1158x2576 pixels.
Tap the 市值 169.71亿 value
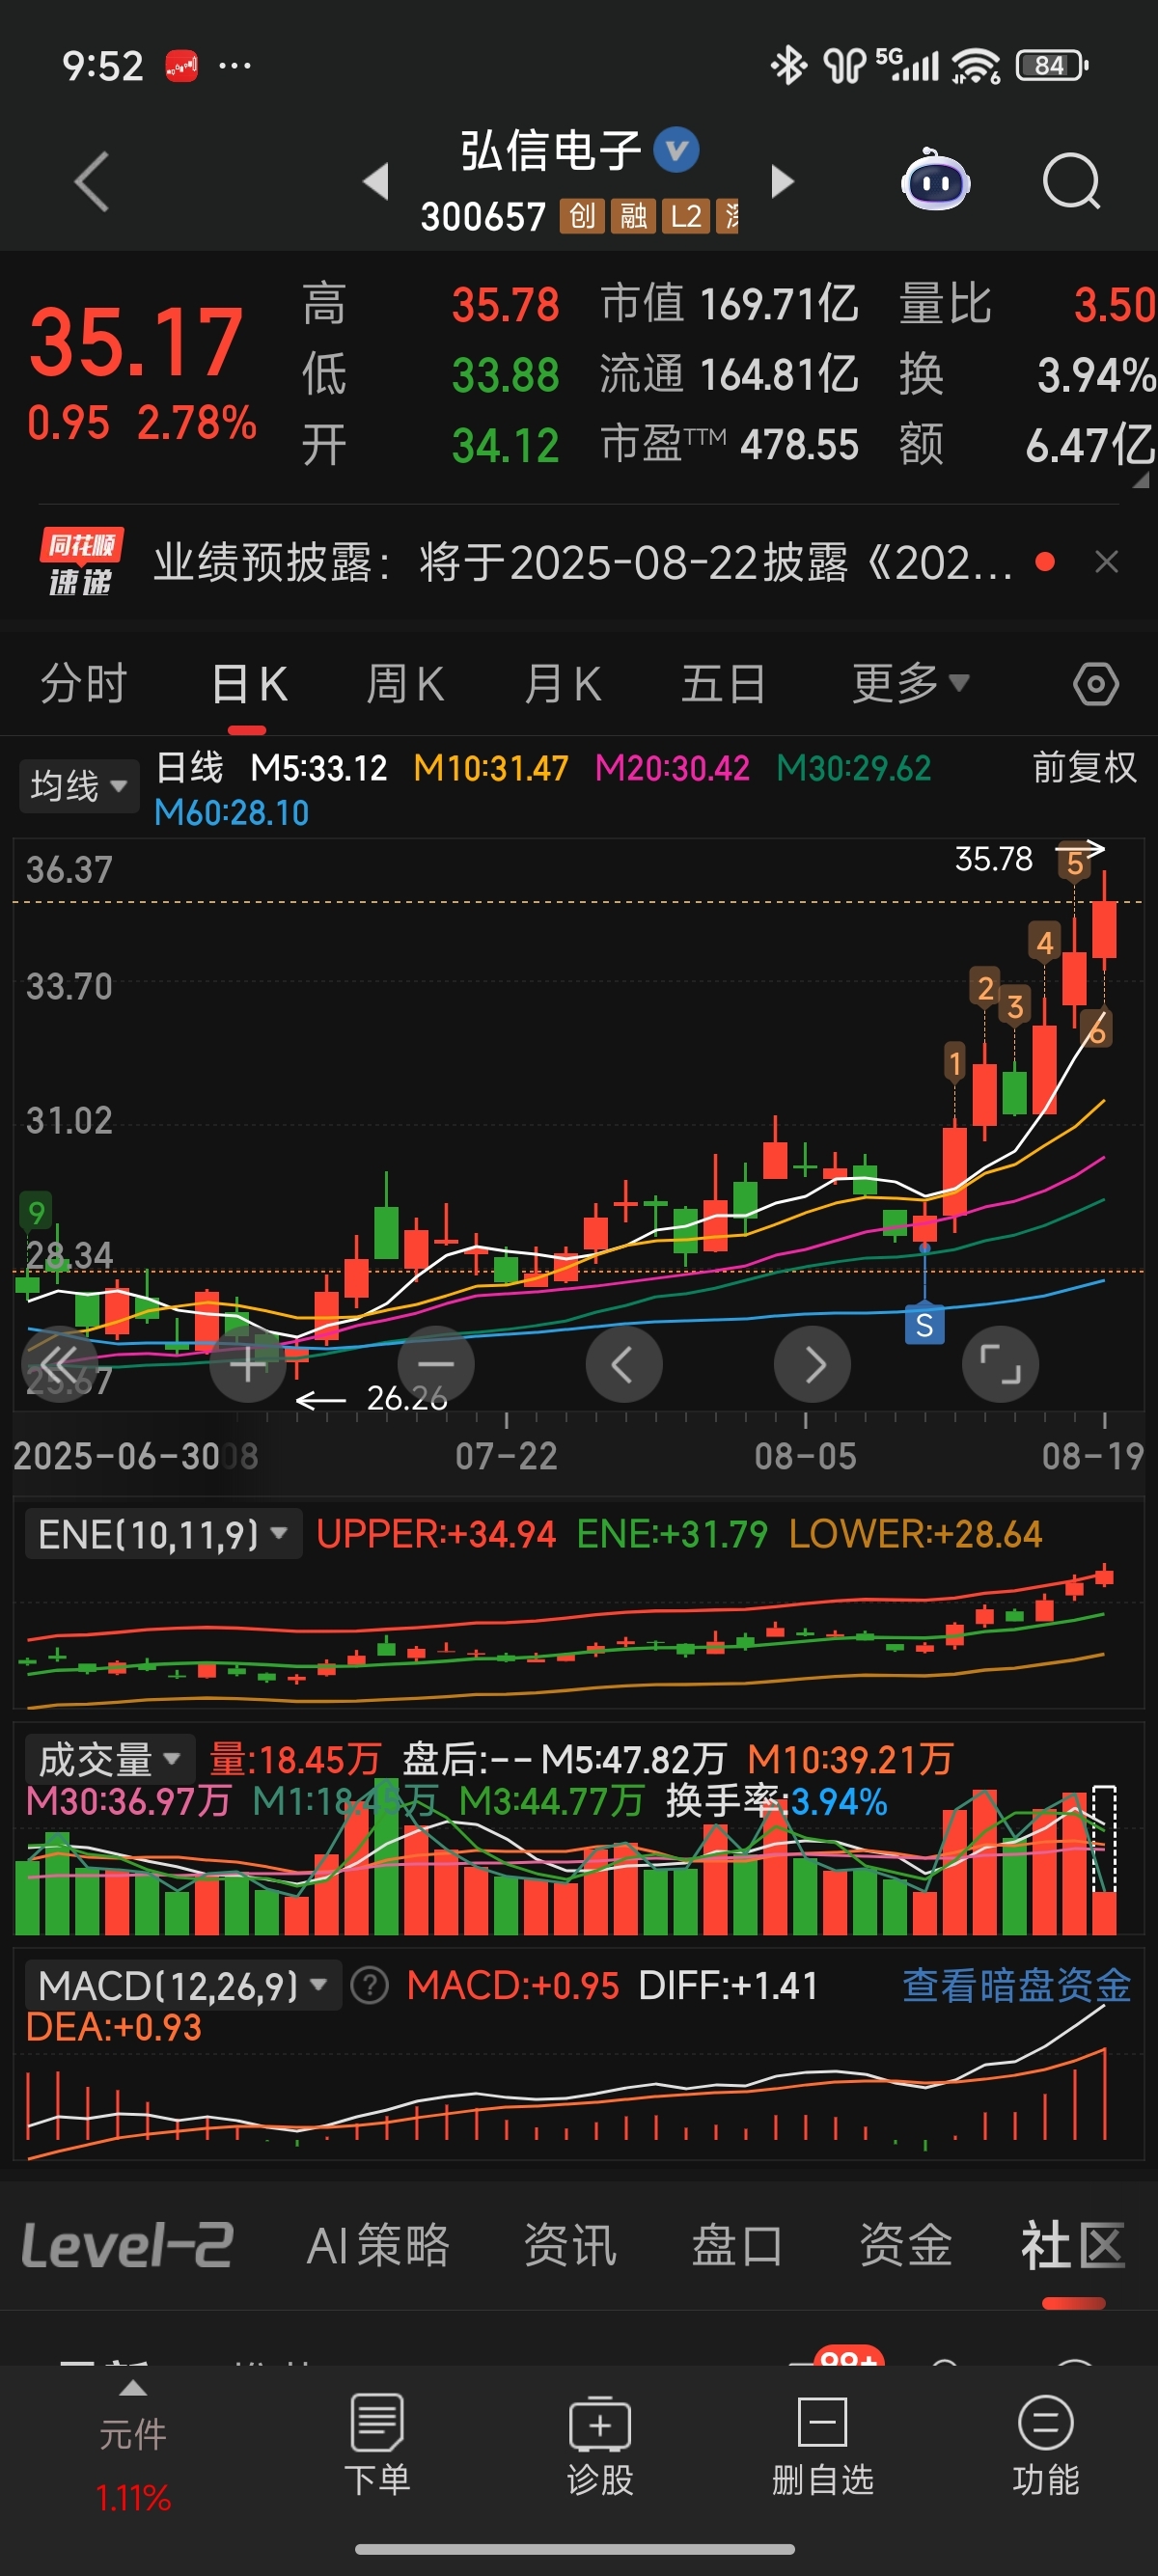click(778, 304)
